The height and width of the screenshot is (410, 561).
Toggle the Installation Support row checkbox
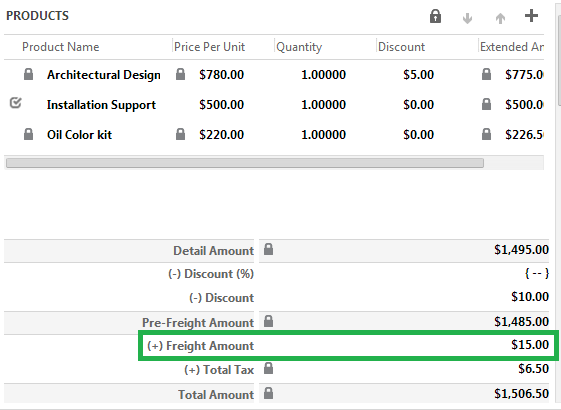[x=15, y=103]
